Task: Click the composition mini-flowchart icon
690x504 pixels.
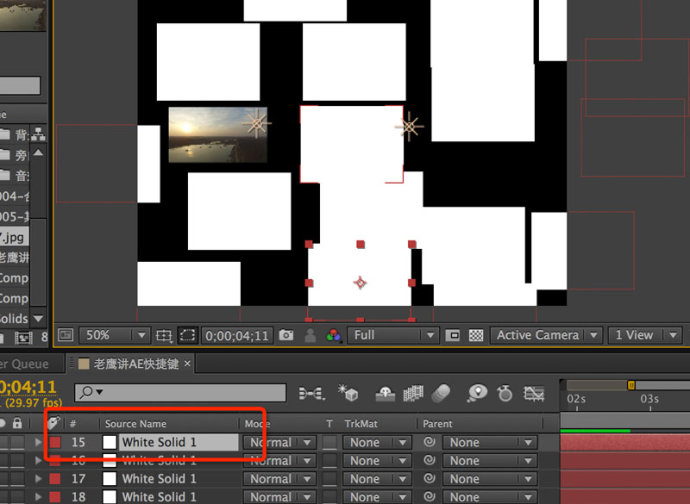Action: click(x=312, y=393)
